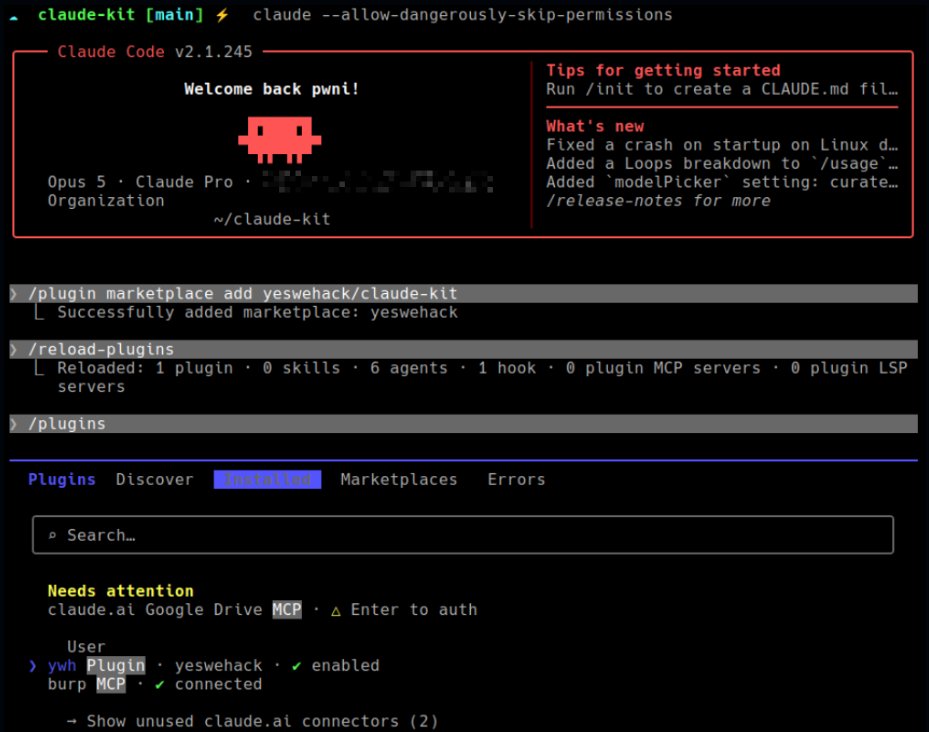Viewport: 929px width, 732px height.
Task: Click the lightning bolt in shell prompt
Action: coord(222,15)
